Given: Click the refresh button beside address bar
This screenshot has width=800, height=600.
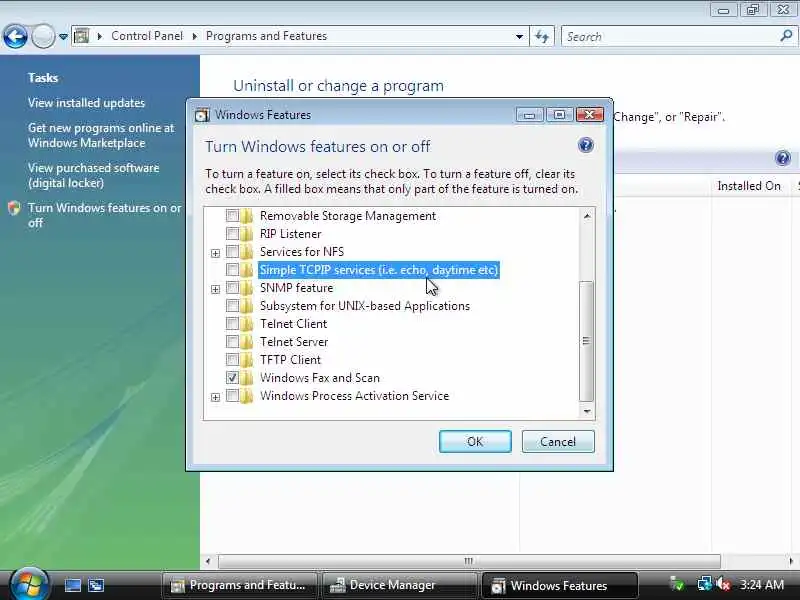Looking at the screenshot, I should click(x=542, y=37).
